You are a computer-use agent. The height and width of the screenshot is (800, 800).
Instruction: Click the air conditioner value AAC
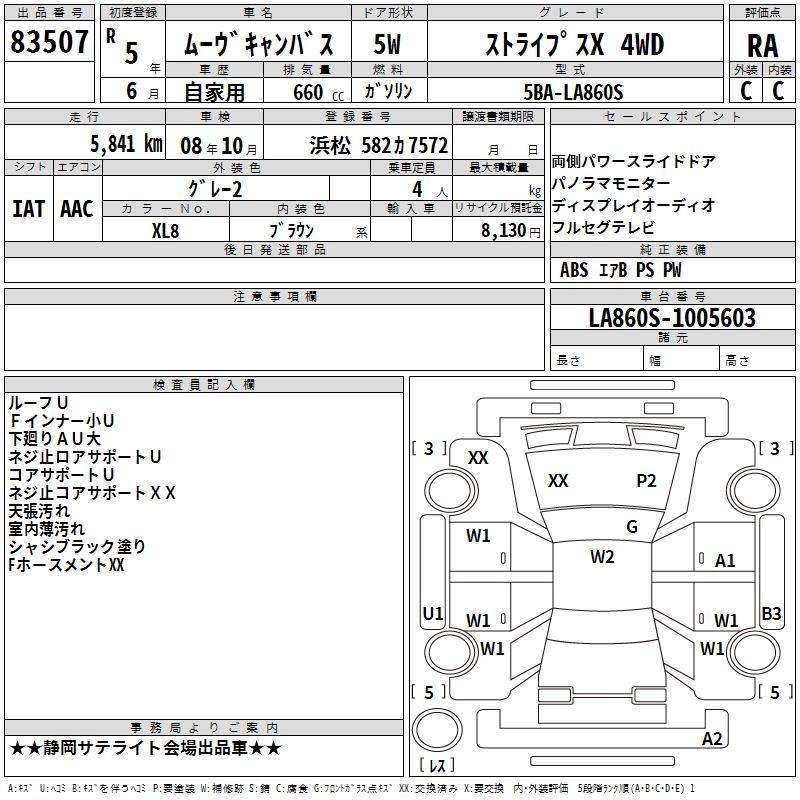pyautogui.click(x=77, y=209)
